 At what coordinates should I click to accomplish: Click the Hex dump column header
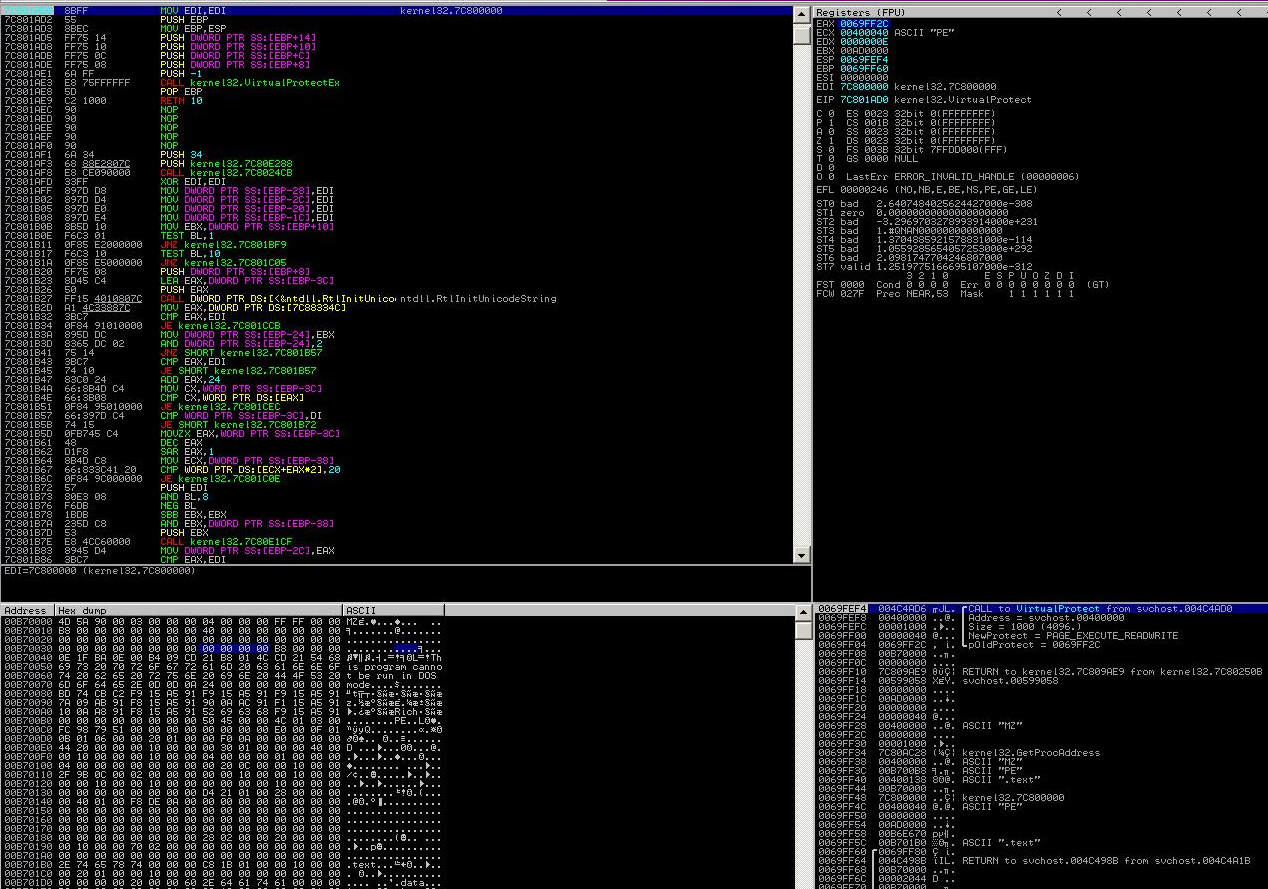pos(82,610)
